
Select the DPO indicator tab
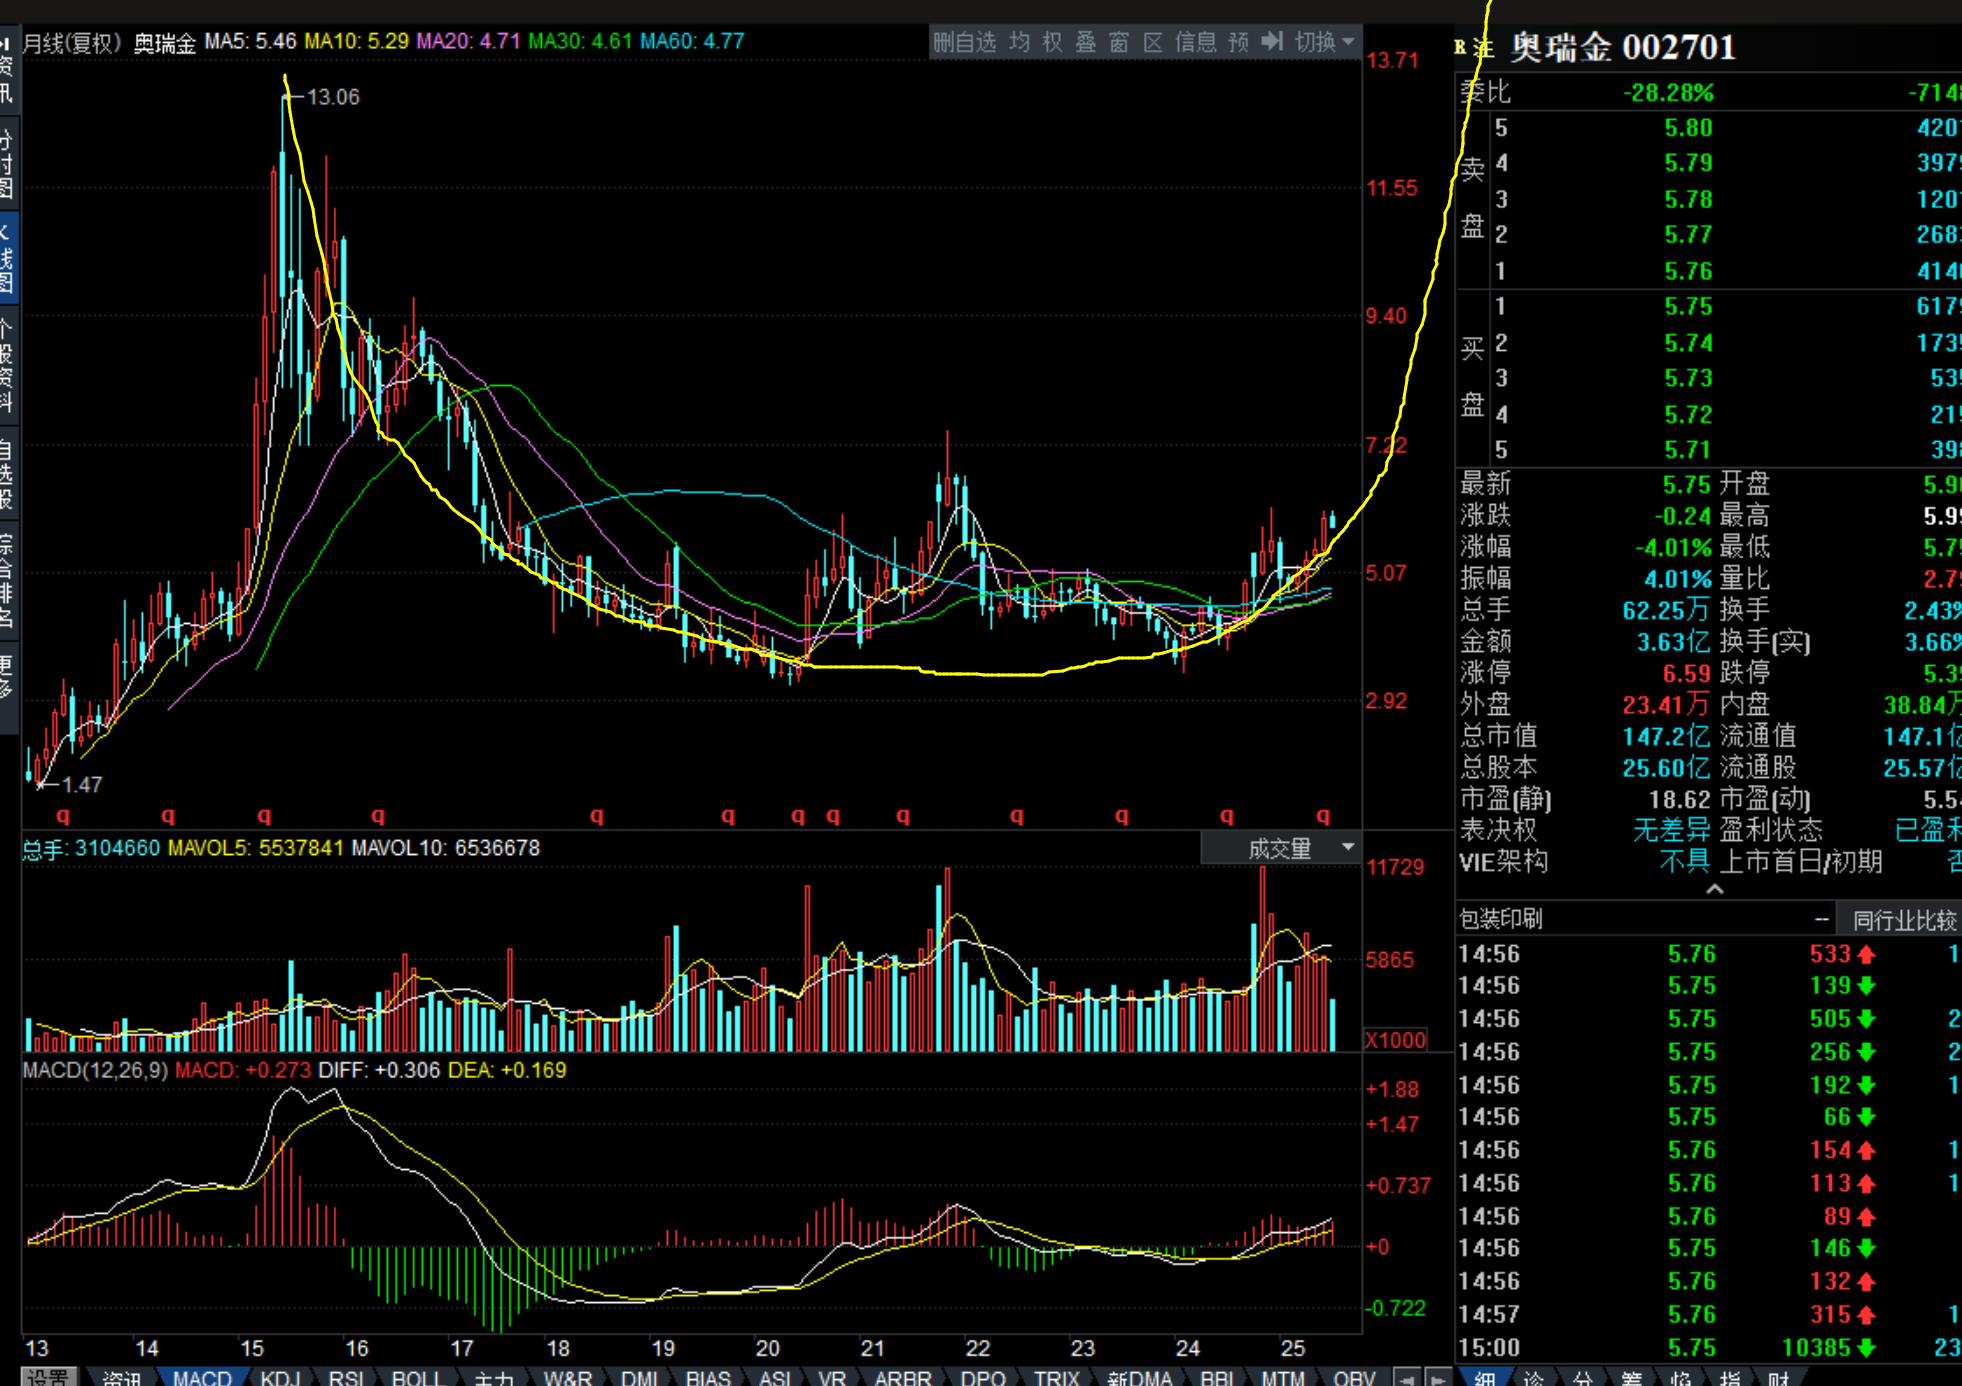pos(983,1378)
